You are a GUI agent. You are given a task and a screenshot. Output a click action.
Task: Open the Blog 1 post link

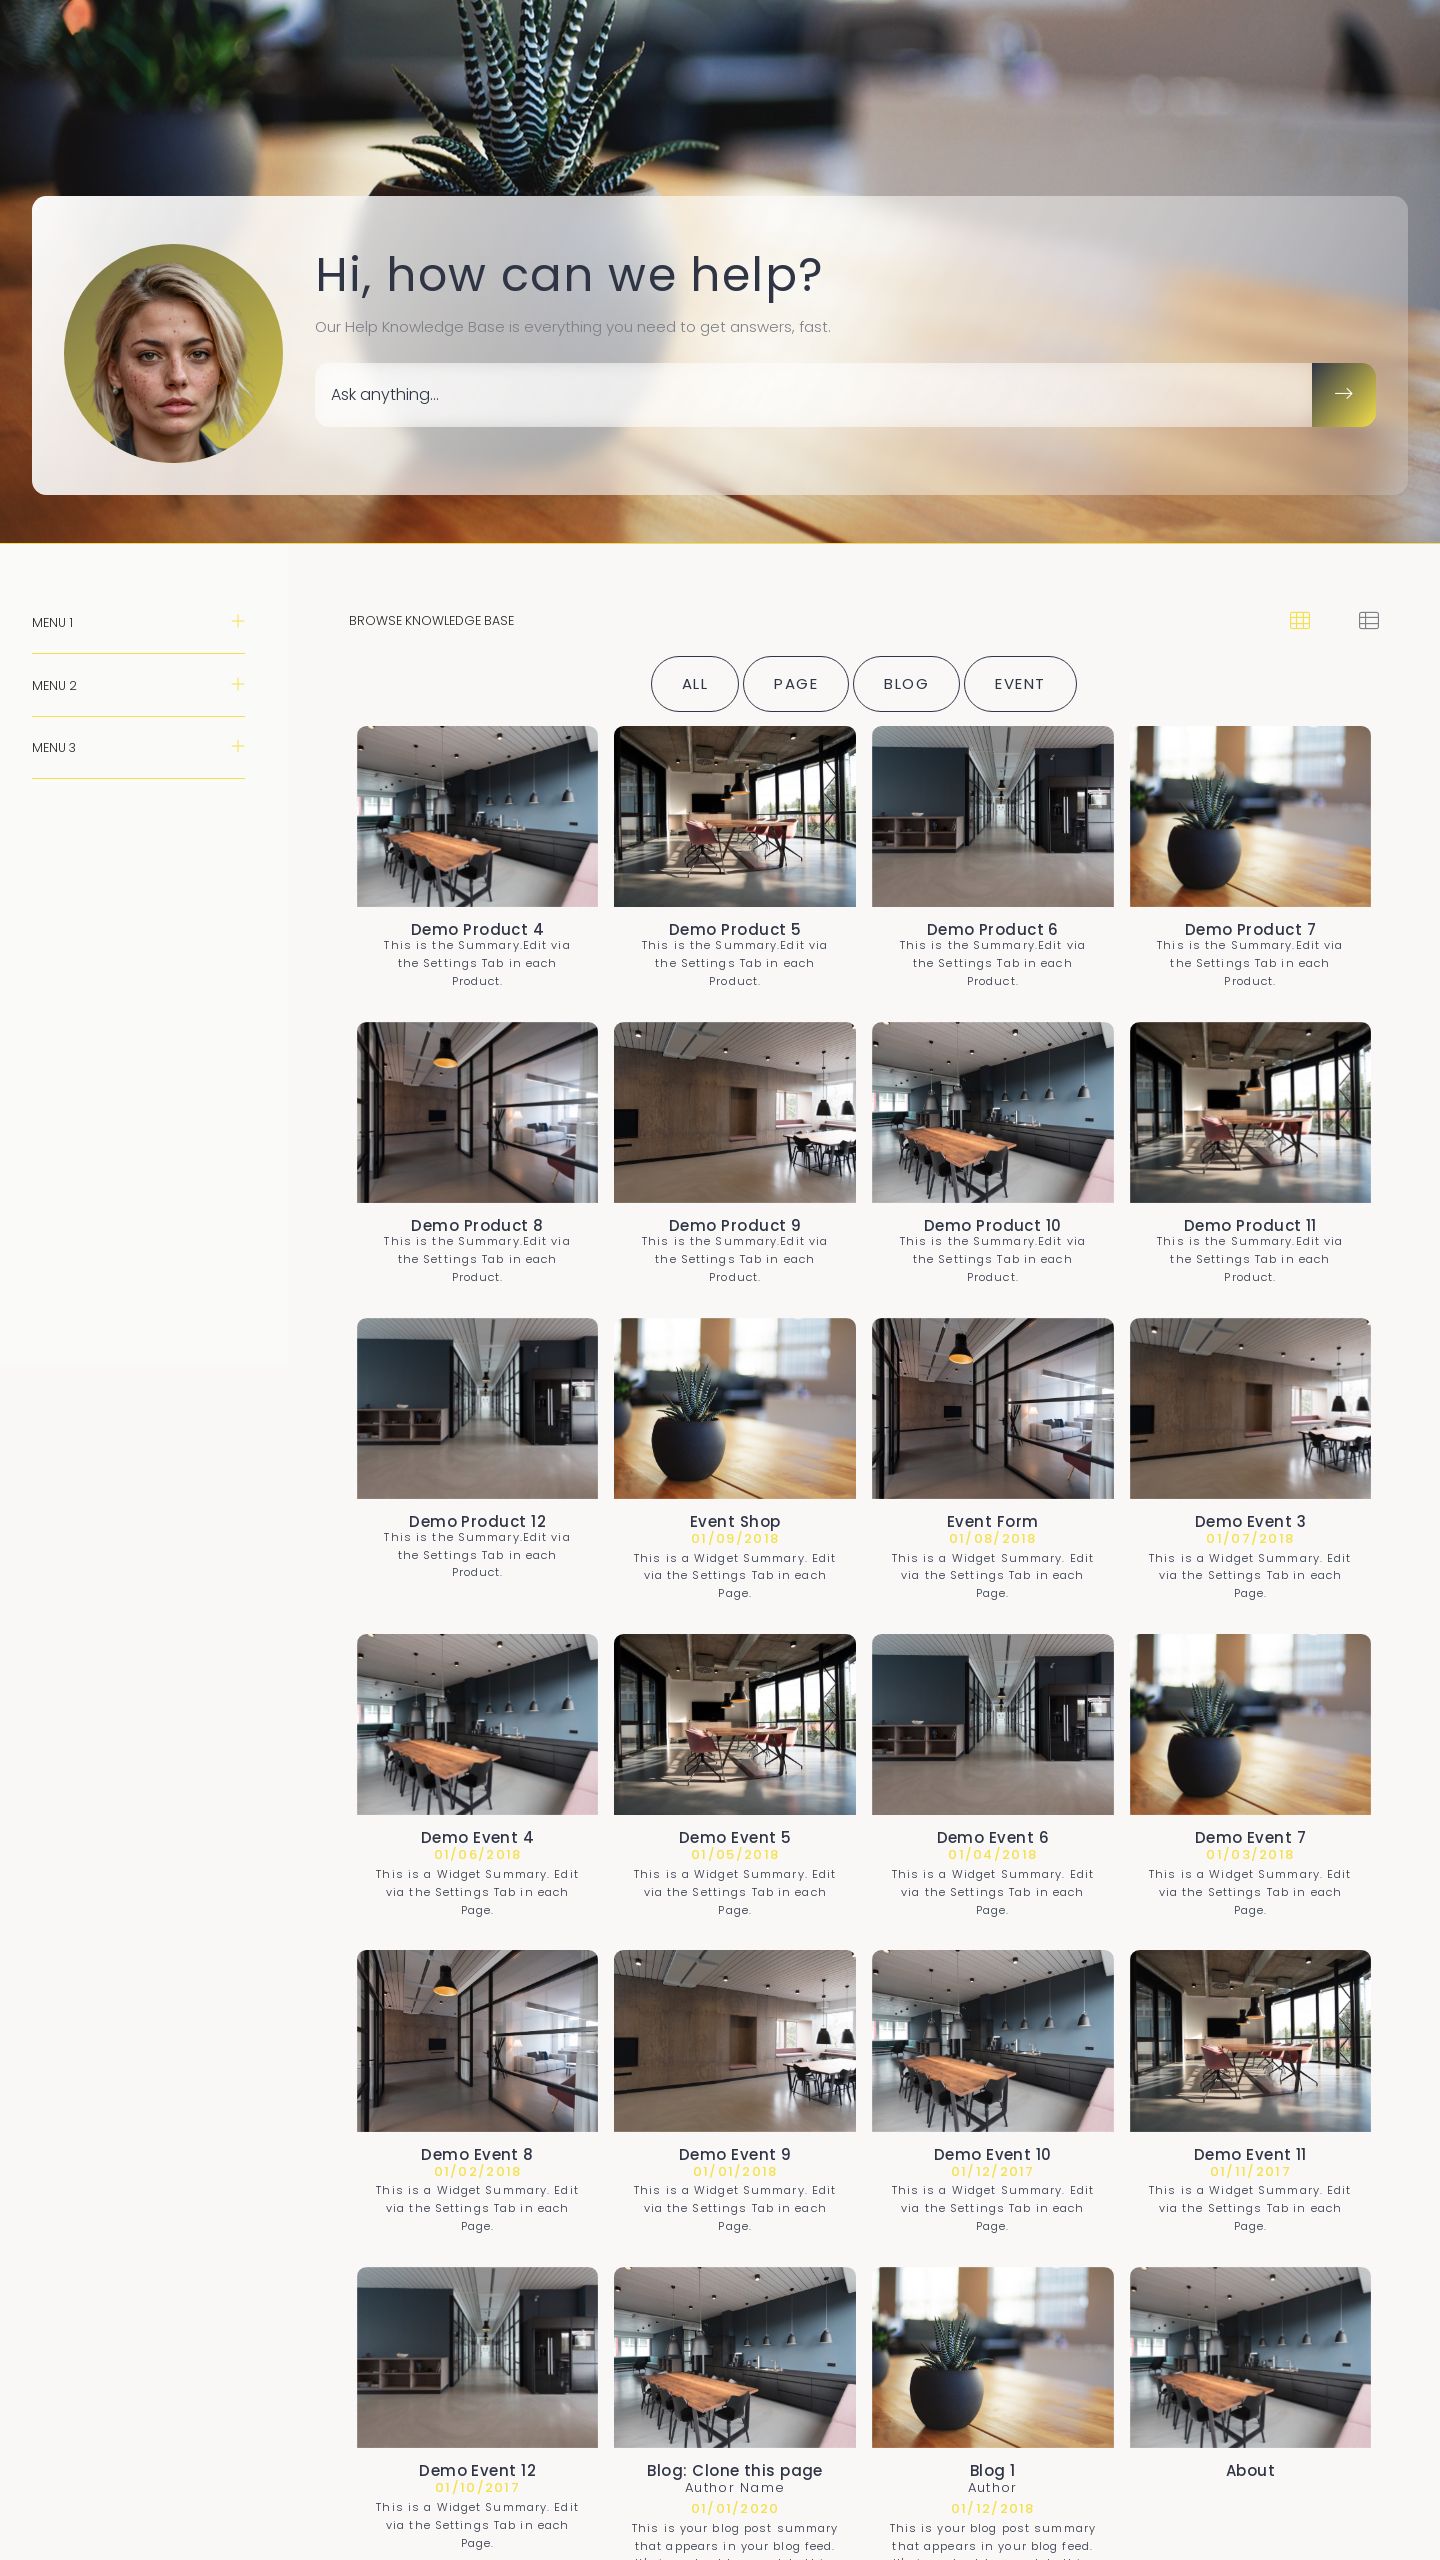tap(992, 2470)
